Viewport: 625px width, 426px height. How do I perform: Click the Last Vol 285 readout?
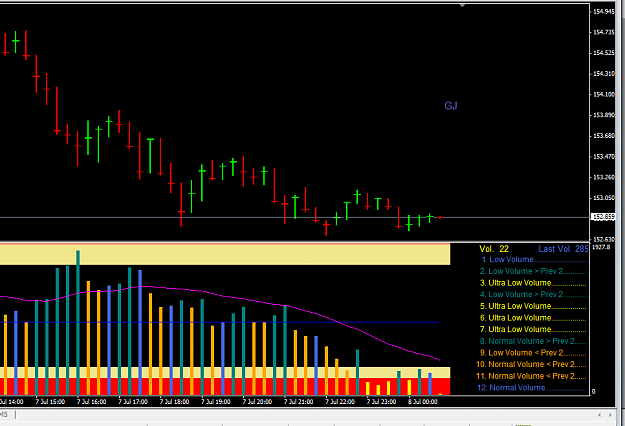coord(563,249)
